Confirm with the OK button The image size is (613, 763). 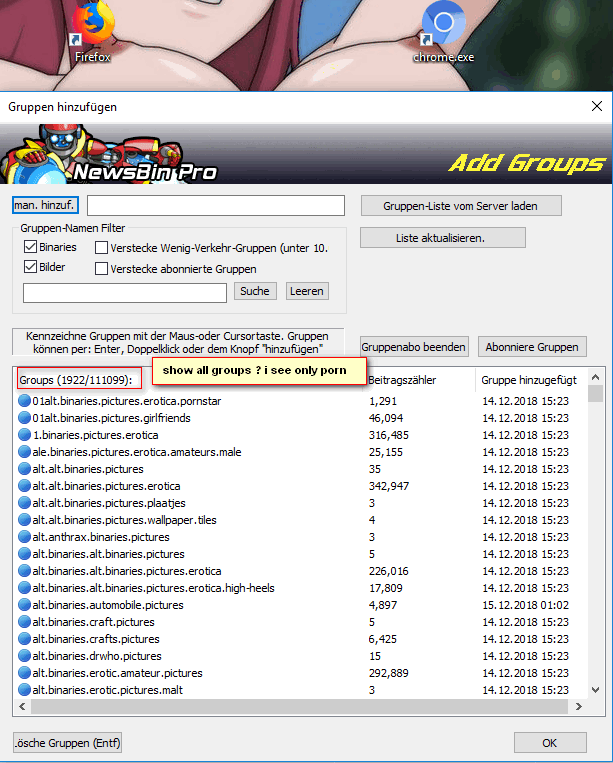click(550, 743)
